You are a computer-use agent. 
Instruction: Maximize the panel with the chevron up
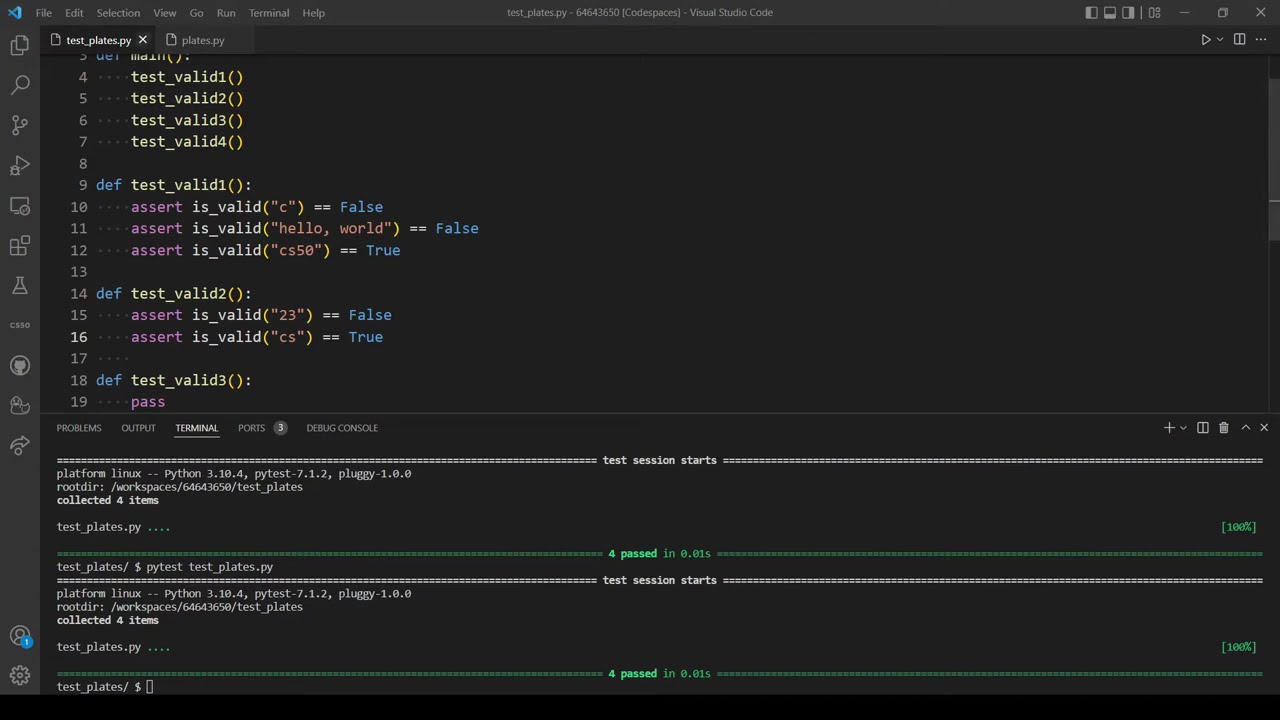[1245, 428]
